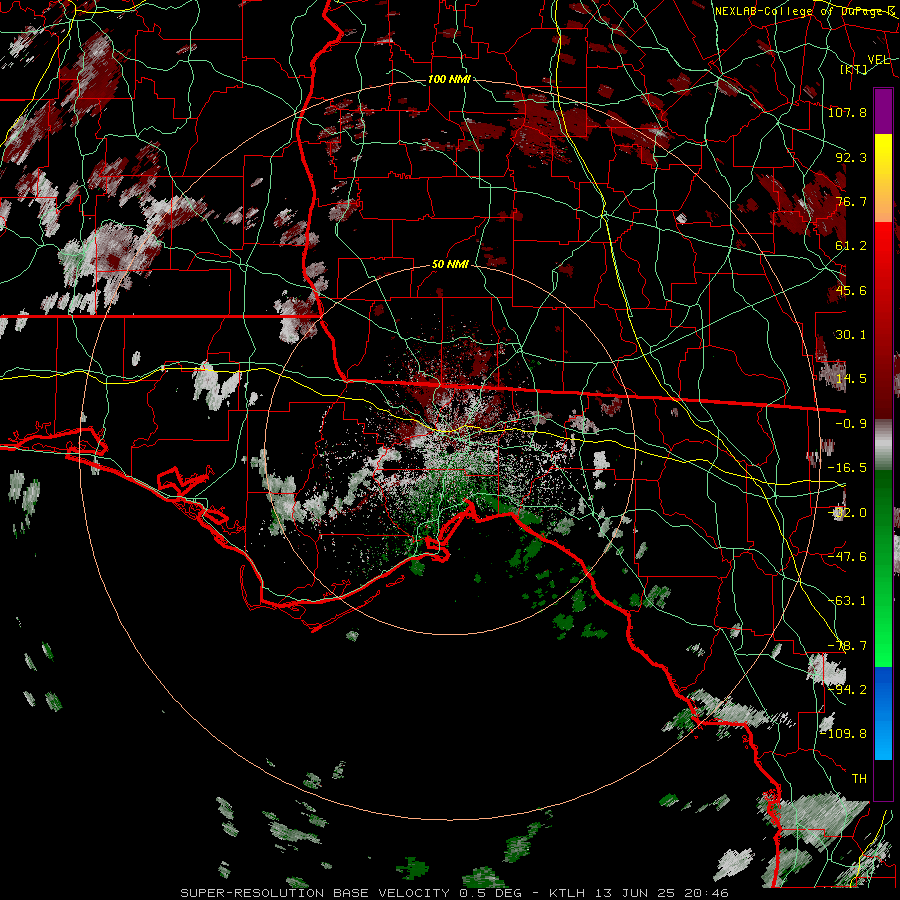
Task: Click the TH label on the color scale
Action: (x=859, y=779)
